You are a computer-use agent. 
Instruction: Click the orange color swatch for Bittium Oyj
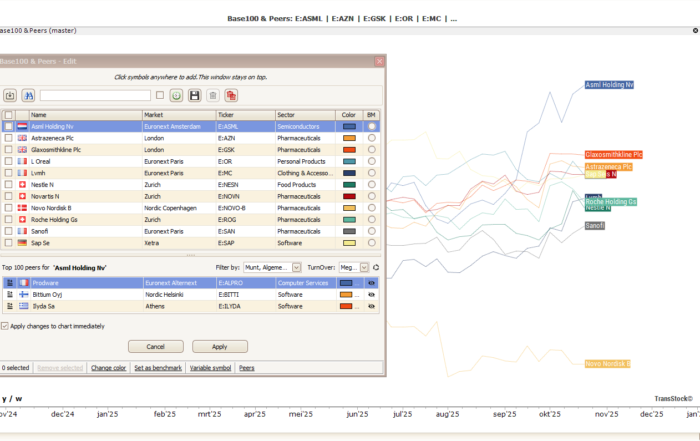346,295
